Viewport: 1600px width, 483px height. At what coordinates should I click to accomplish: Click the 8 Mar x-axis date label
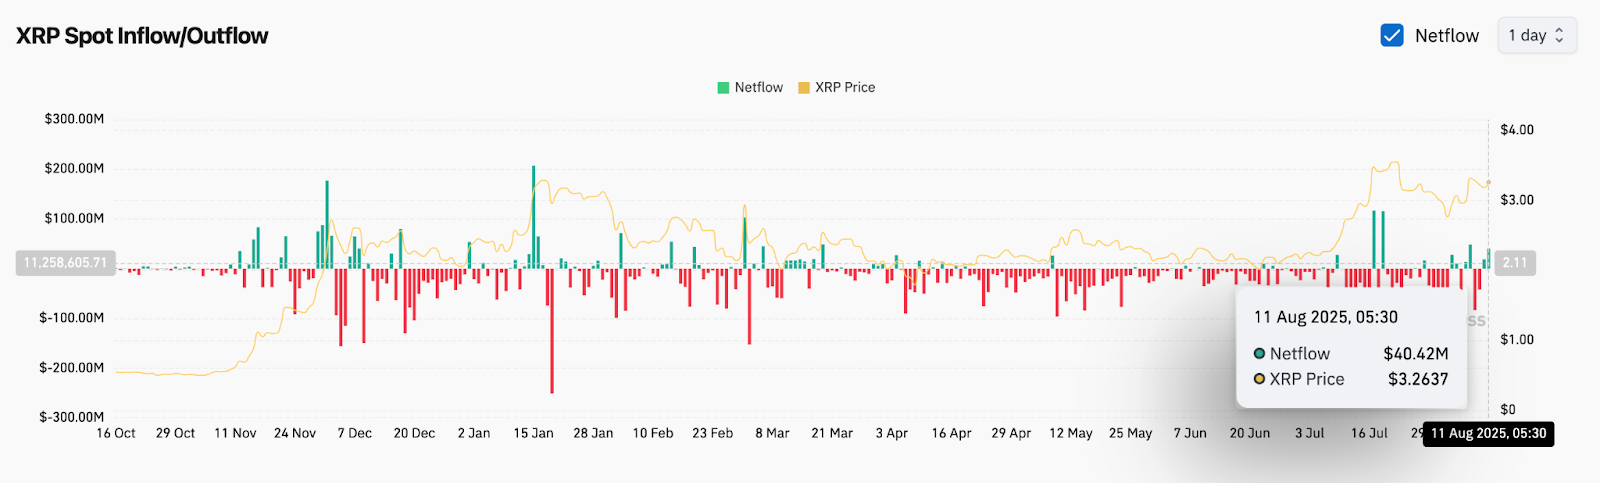pyautogui.click(x=772, y=433)
